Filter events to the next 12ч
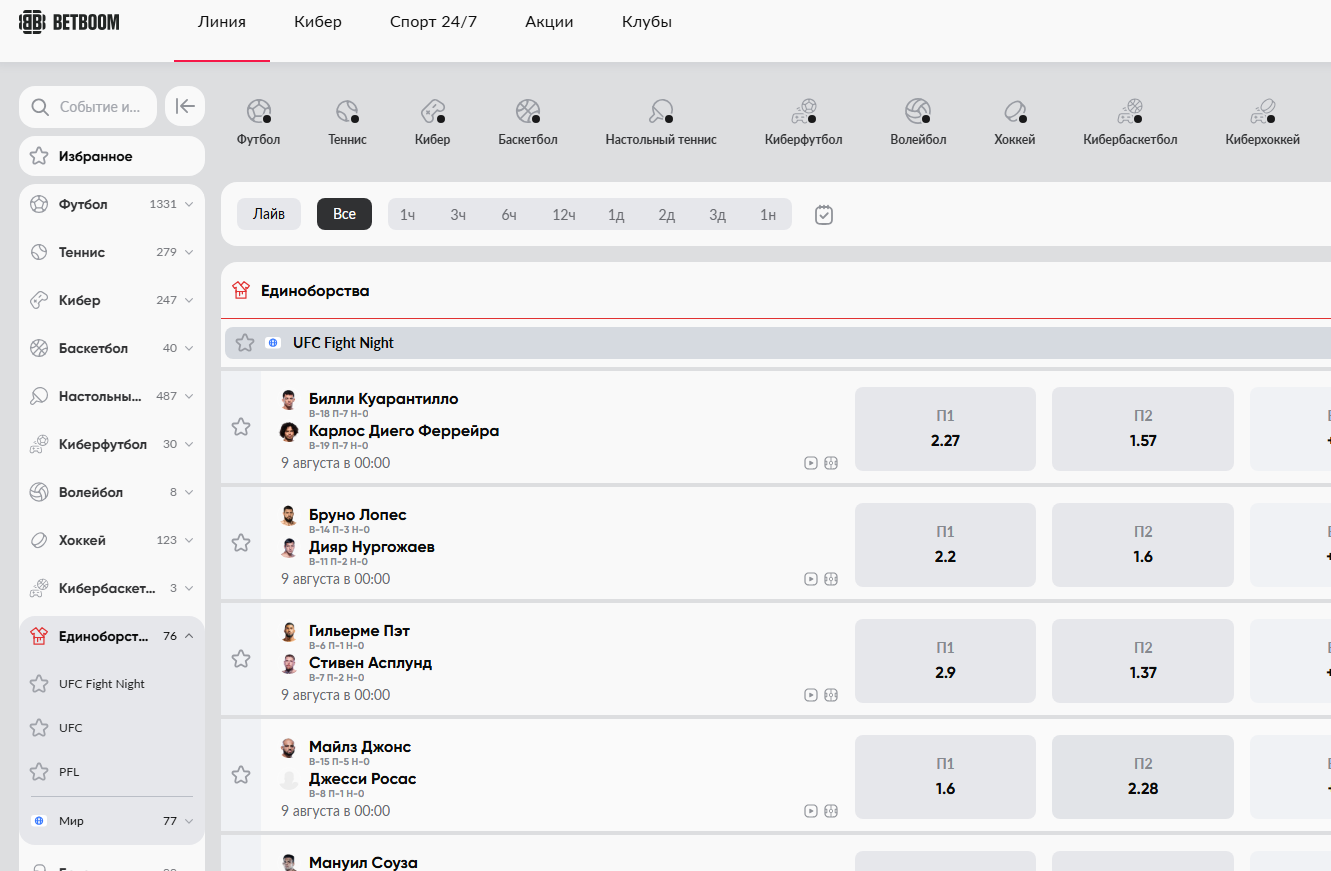This screenshot has width=1331, height=871. (564, 214)
